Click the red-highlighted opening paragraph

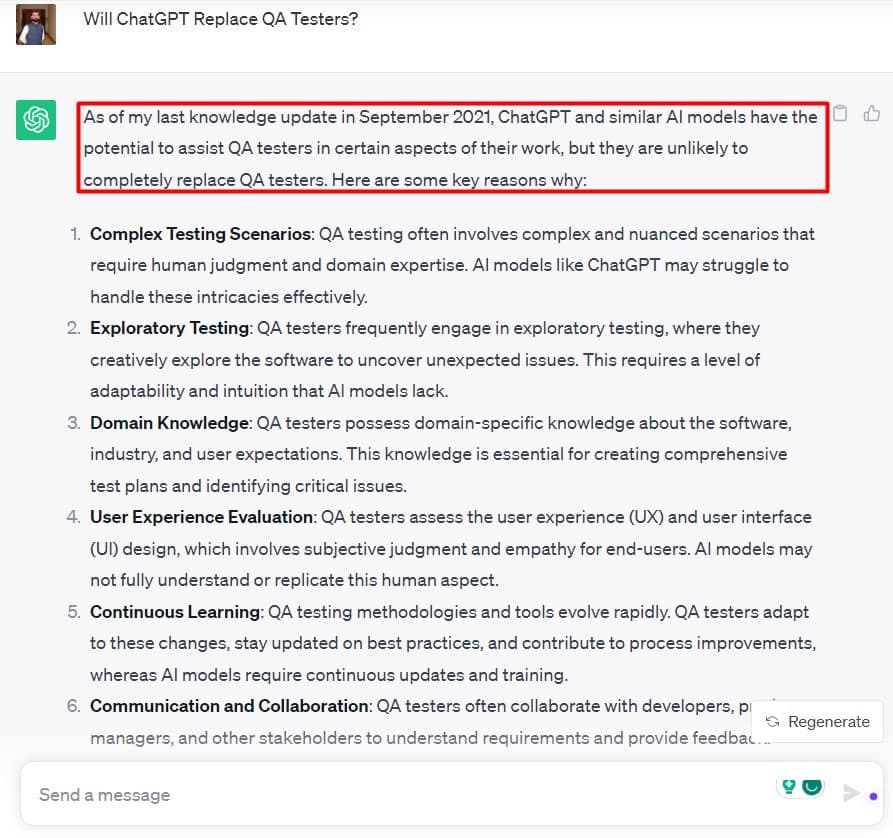[x=453, y=148]
